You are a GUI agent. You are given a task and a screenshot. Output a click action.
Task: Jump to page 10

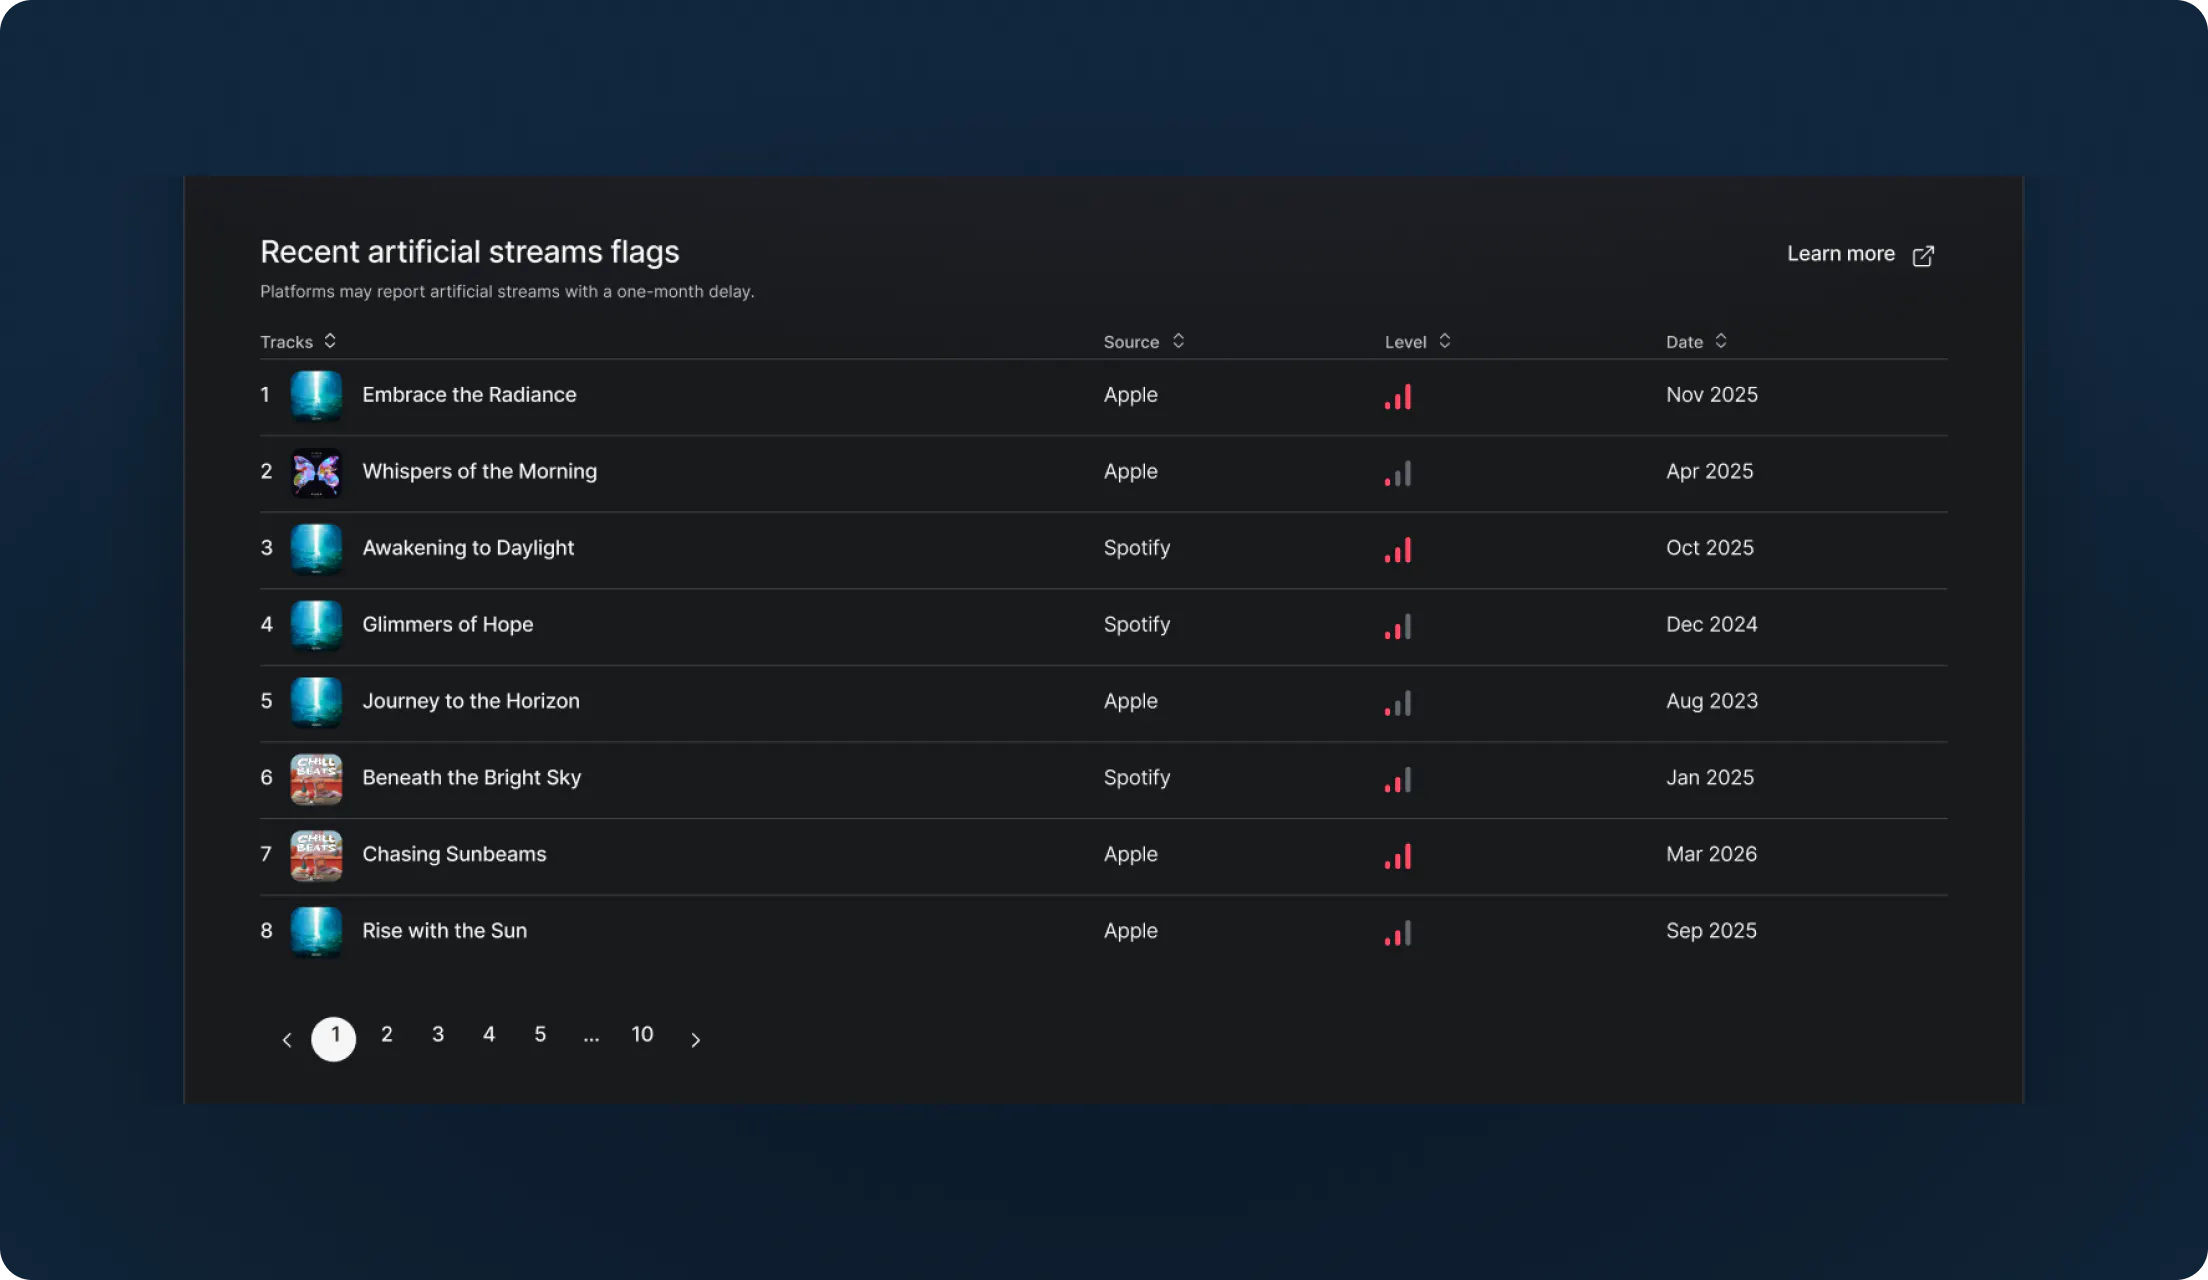[x=642, y=1035]
